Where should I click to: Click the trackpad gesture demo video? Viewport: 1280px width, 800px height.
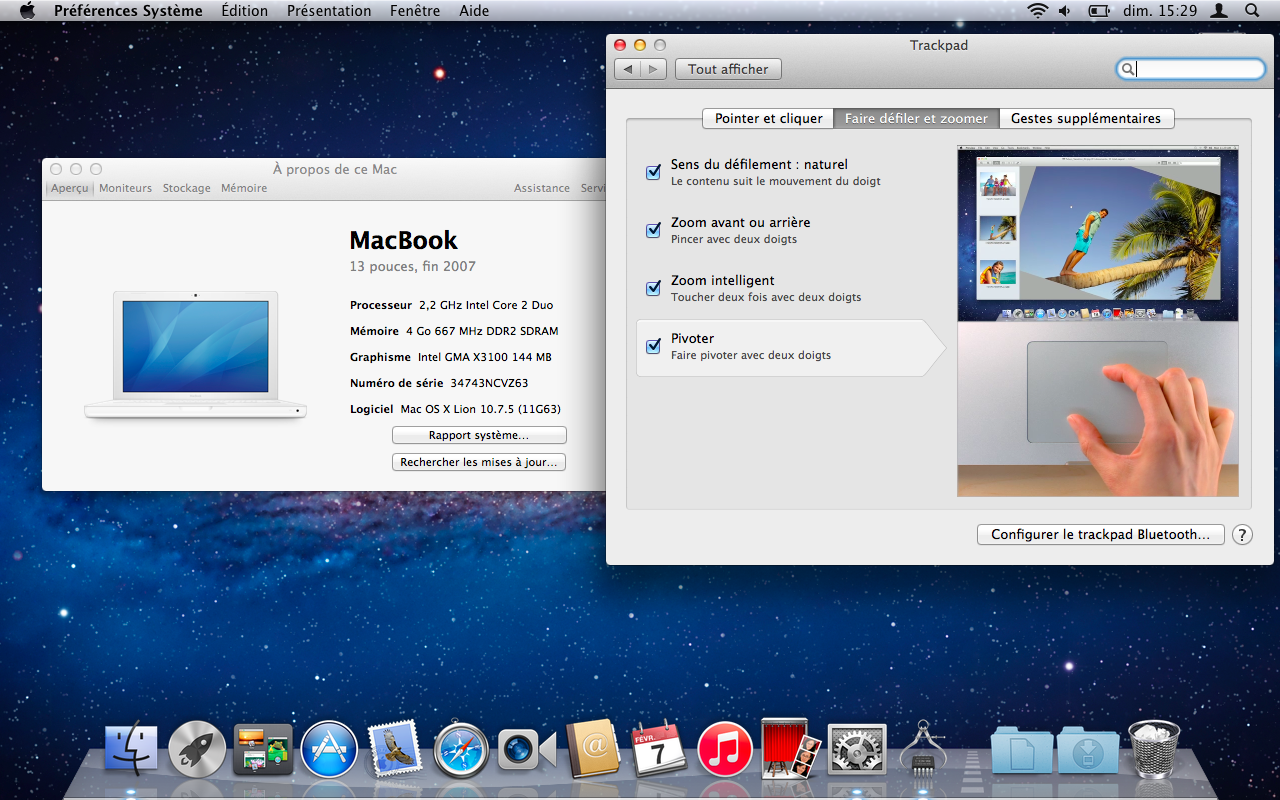point(1098,323)
